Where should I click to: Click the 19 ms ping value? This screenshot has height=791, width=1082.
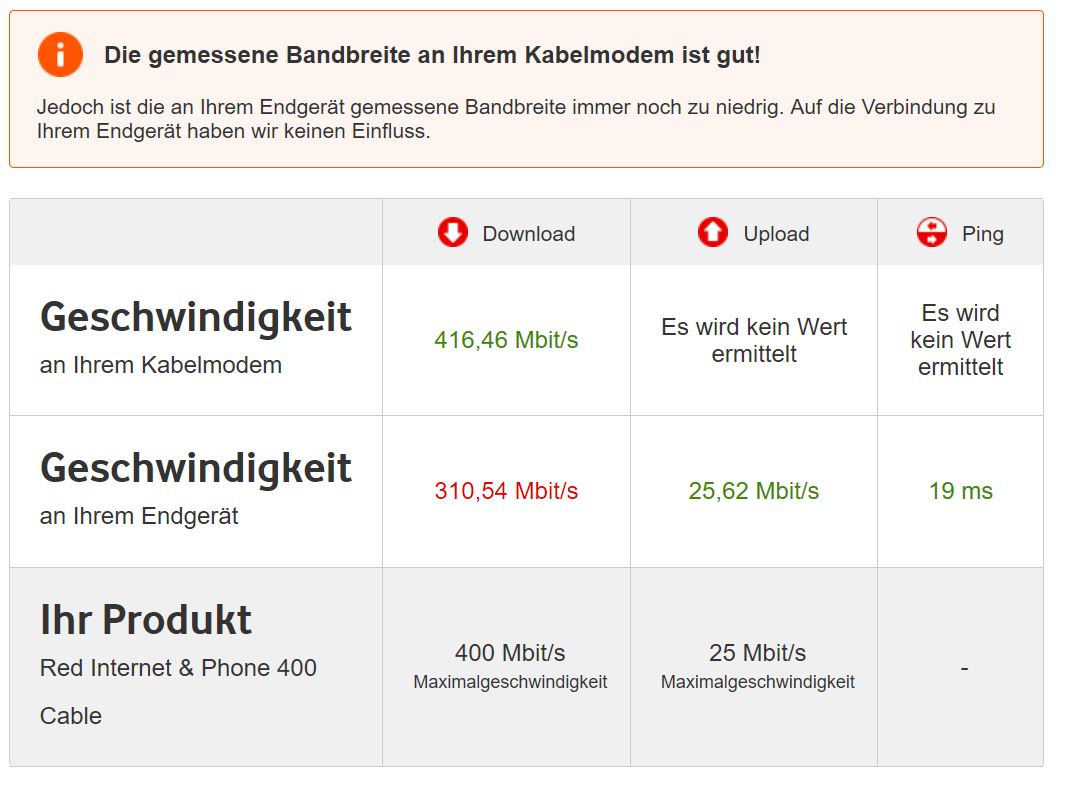pyautogui.click(x=960, y=491)
